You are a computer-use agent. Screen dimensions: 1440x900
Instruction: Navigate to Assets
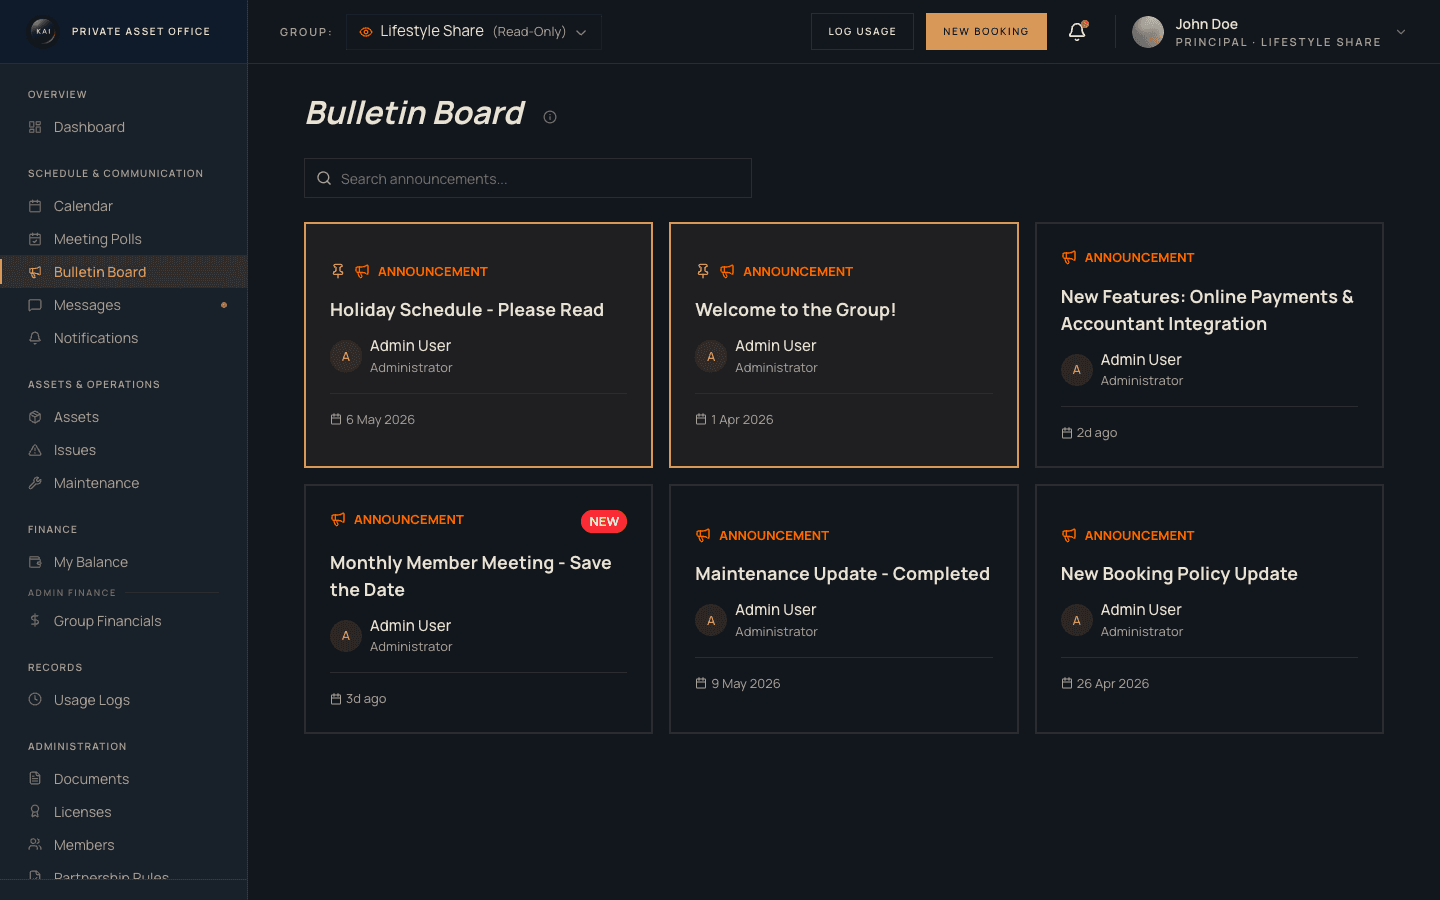pyautogui.click(x=124, y=417)
